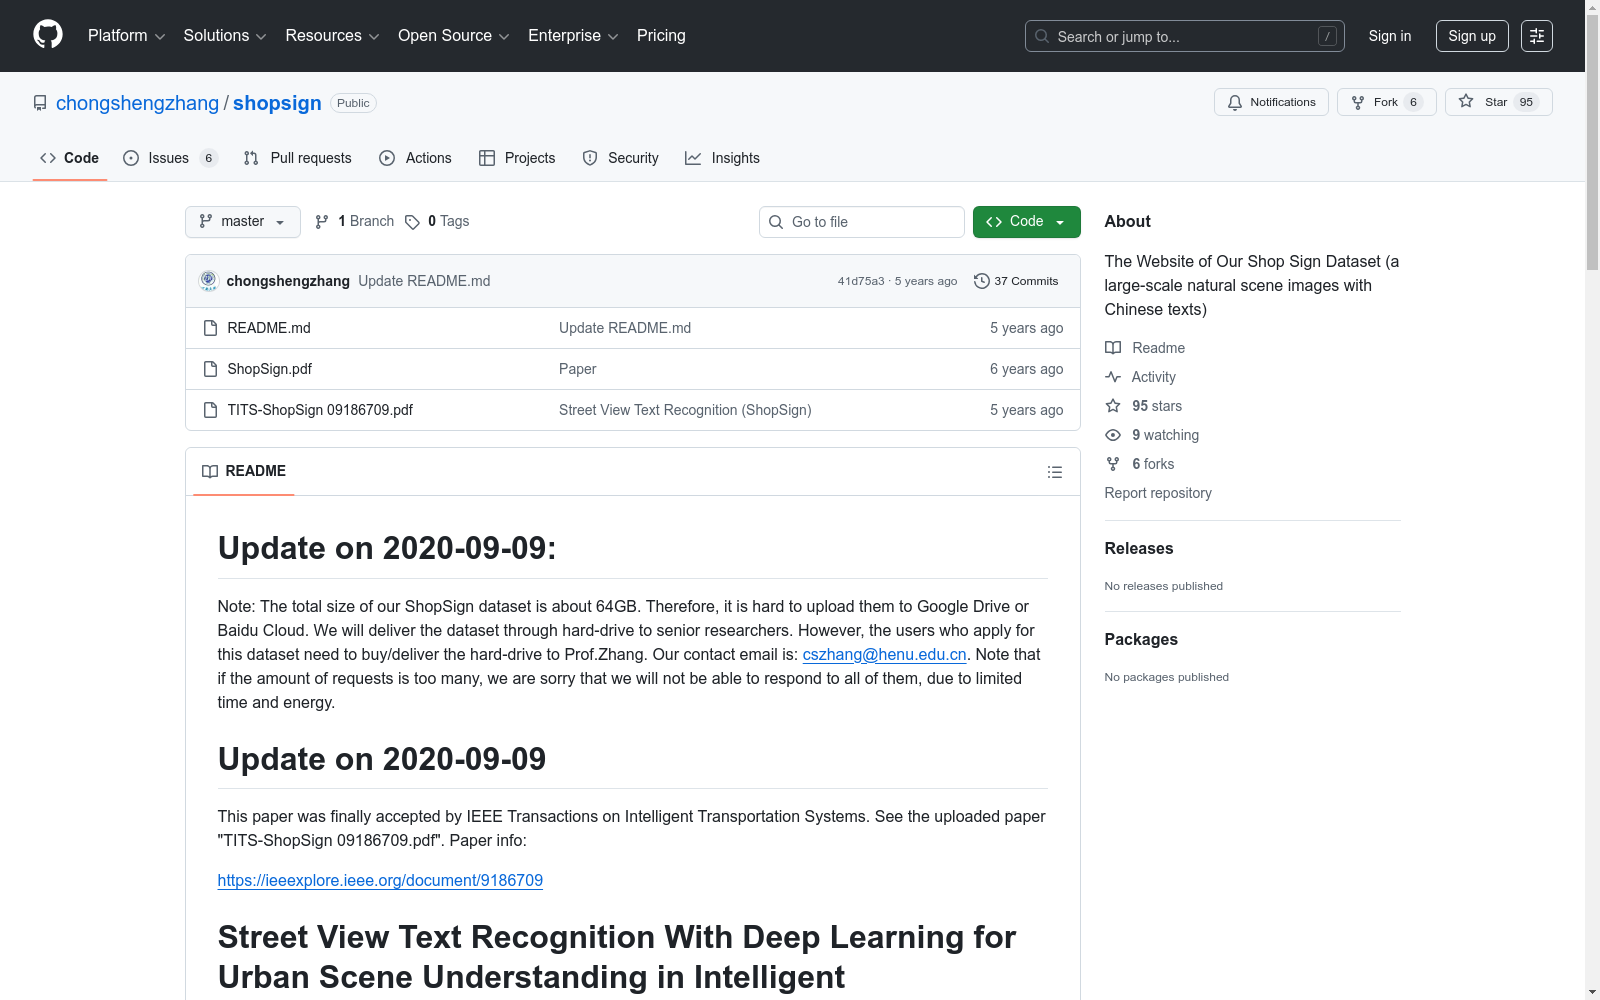Click the Search or jump to field
Screen dimensions: 1600x1000
pyautogui.click(x=1185, y=36)
